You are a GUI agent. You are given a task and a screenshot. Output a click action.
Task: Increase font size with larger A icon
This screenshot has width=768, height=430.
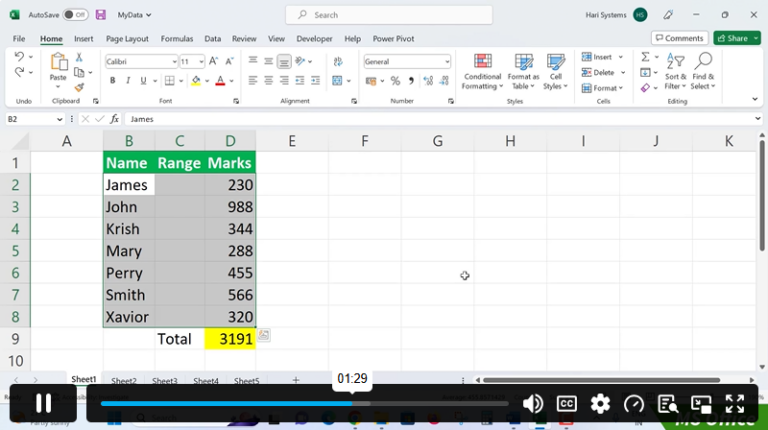click(x=213, y=61)
